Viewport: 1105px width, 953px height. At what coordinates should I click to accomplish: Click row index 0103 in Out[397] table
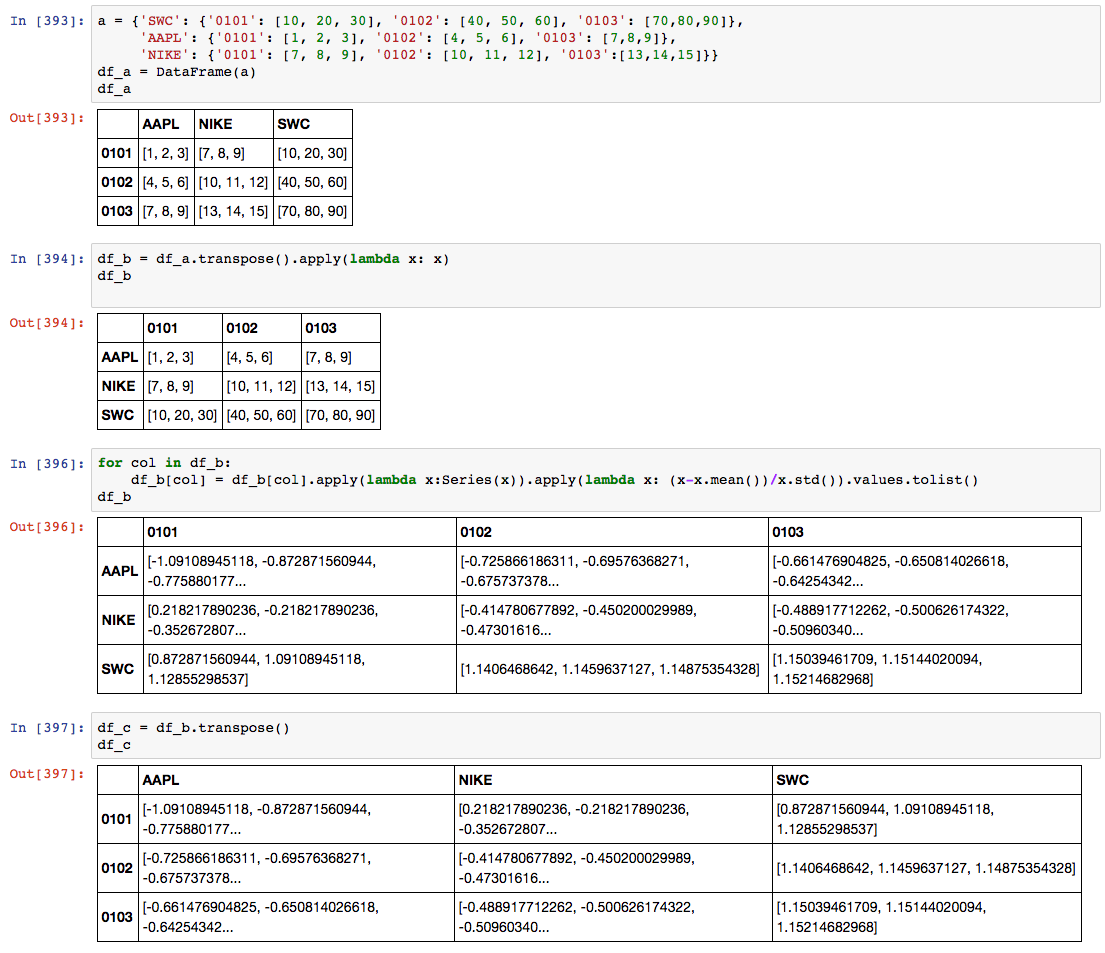tap(117, 917)
